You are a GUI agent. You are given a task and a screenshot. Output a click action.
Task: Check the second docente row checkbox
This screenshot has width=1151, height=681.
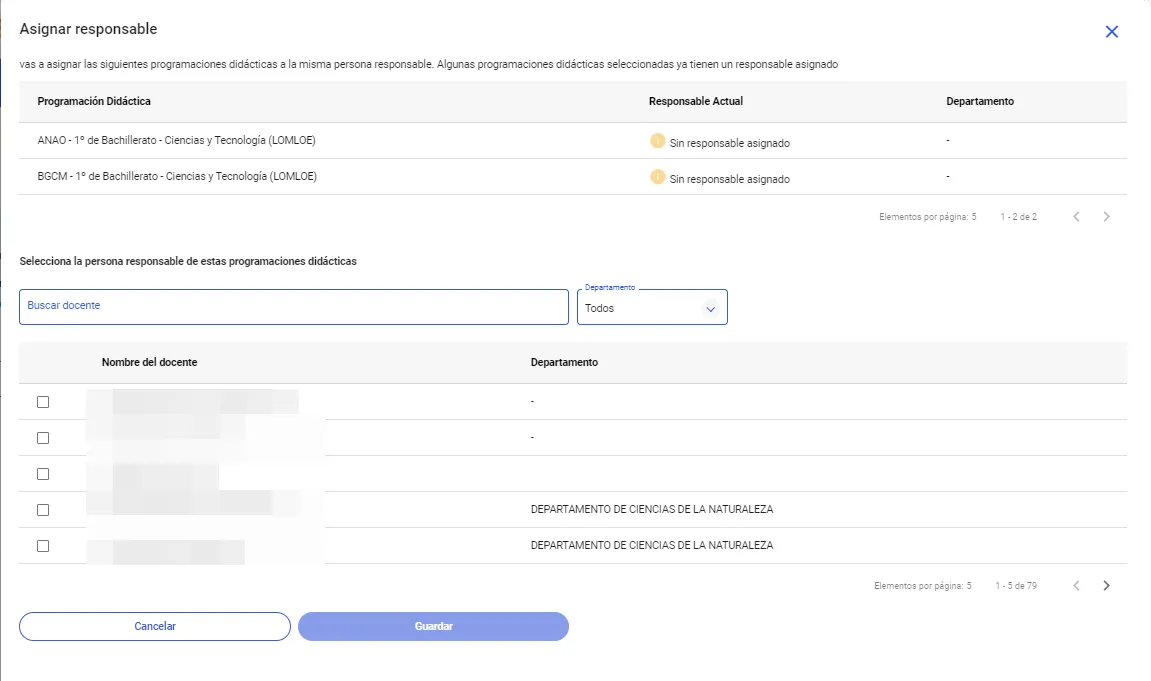[41, 437]
